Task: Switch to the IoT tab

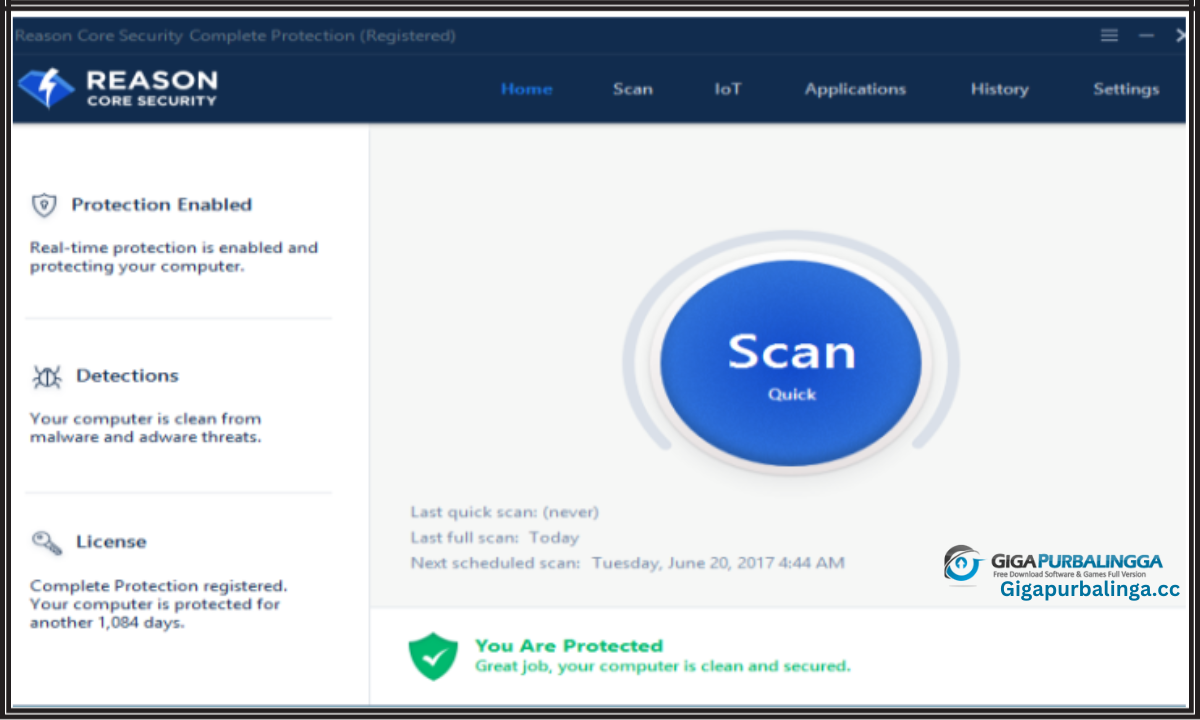Action: point(728,89)
